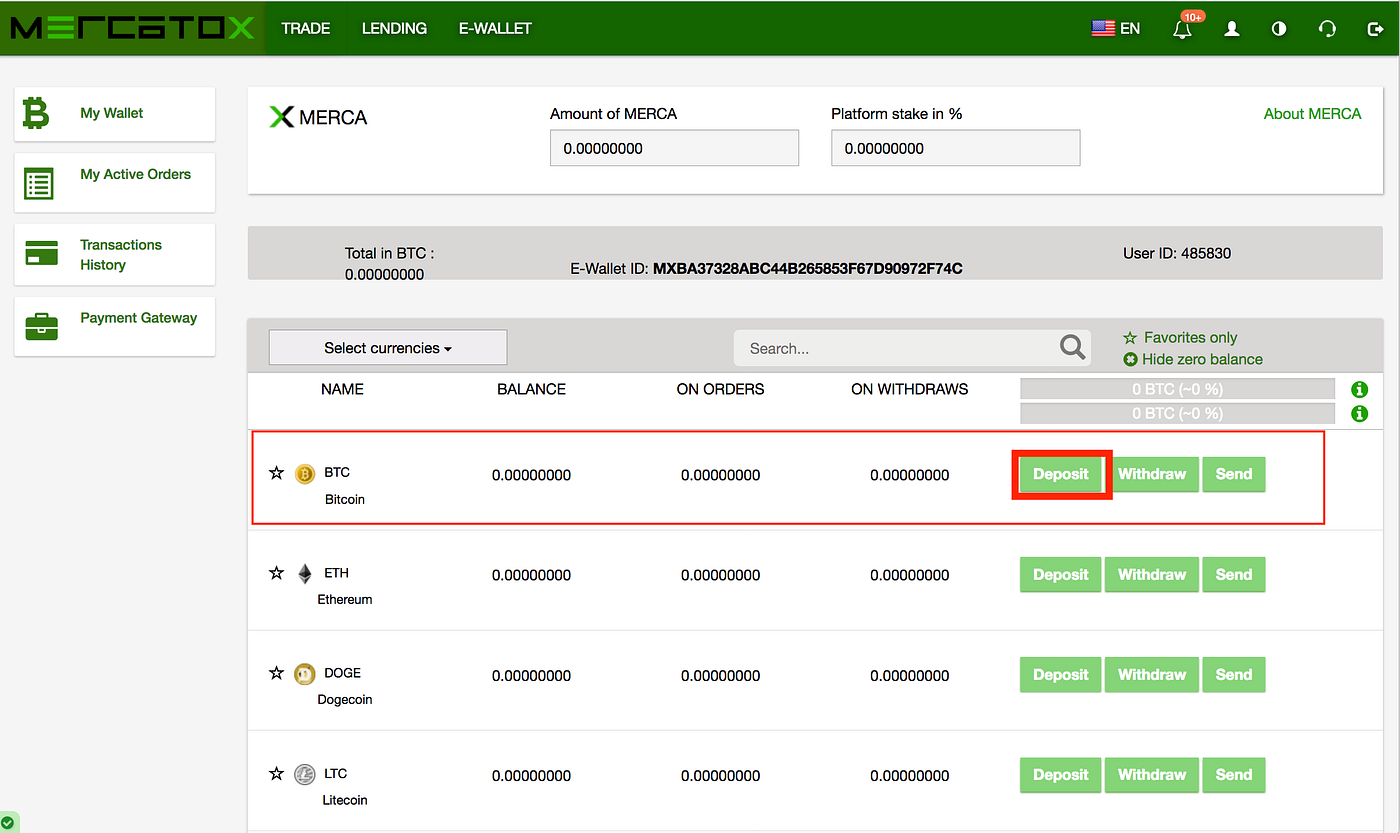This screenshot has width=1400, height=833.
Task: Favorite LTC with its star
Action: 277,773
